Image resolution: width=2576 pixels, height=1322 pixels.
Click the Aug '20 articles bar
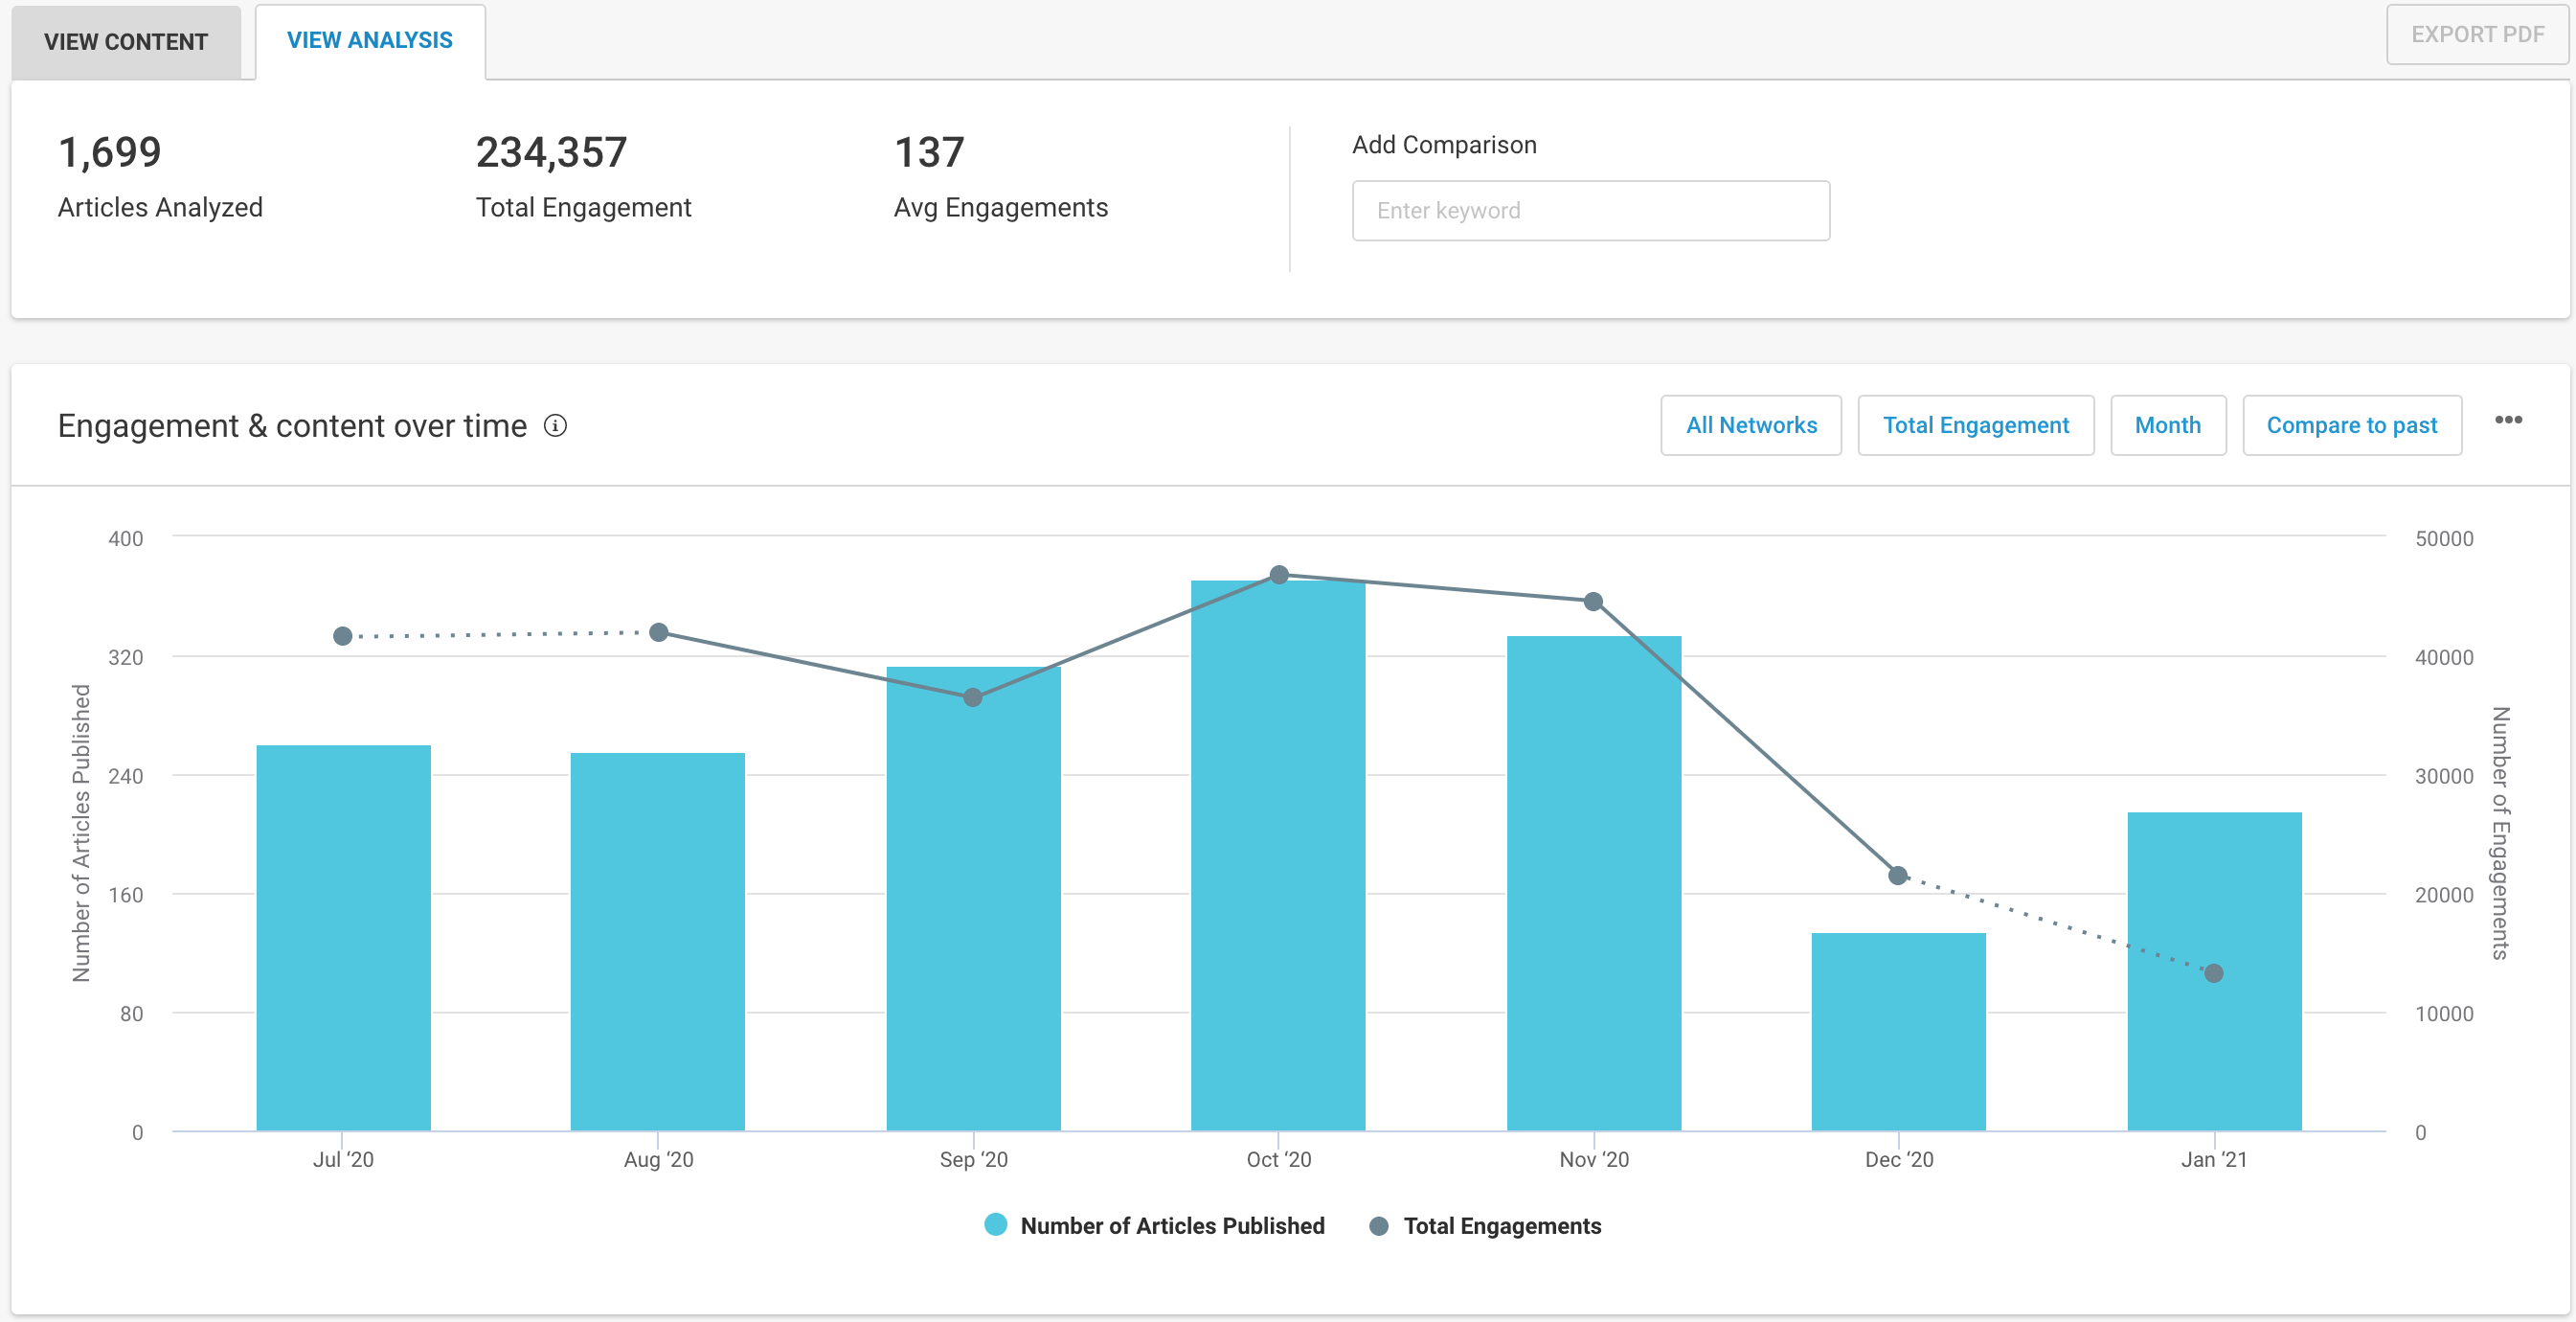(658, 942)
